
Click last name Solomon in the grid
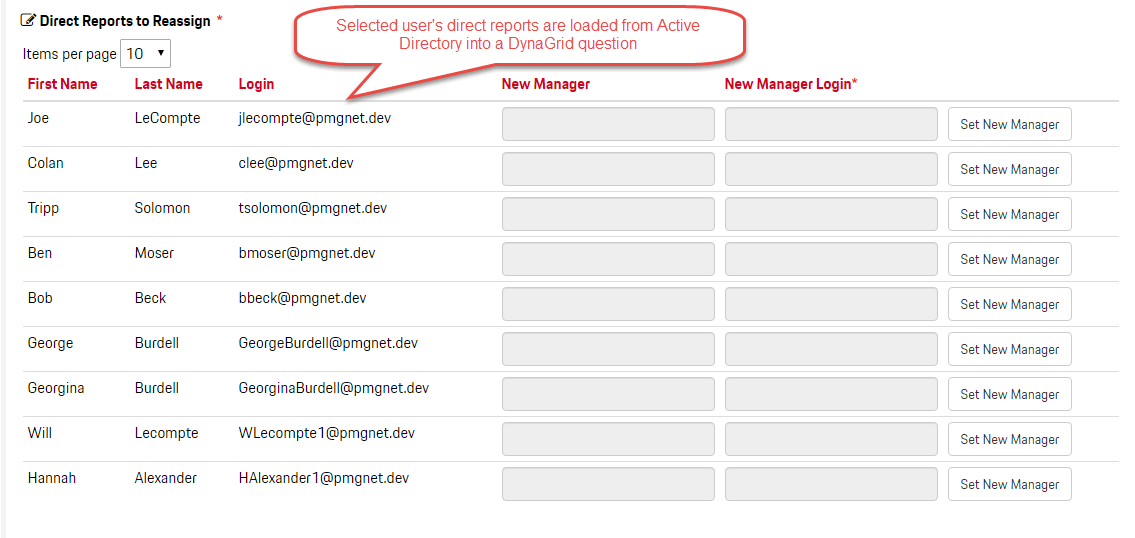pyautogui.click(x=162, y=208)
